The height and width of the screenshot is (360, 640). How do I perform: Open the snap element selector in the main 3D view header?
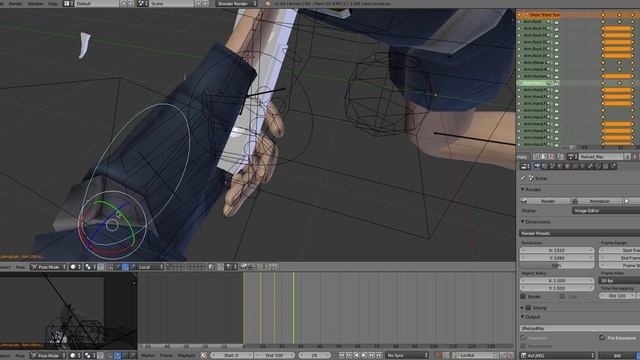coord(231,267)
